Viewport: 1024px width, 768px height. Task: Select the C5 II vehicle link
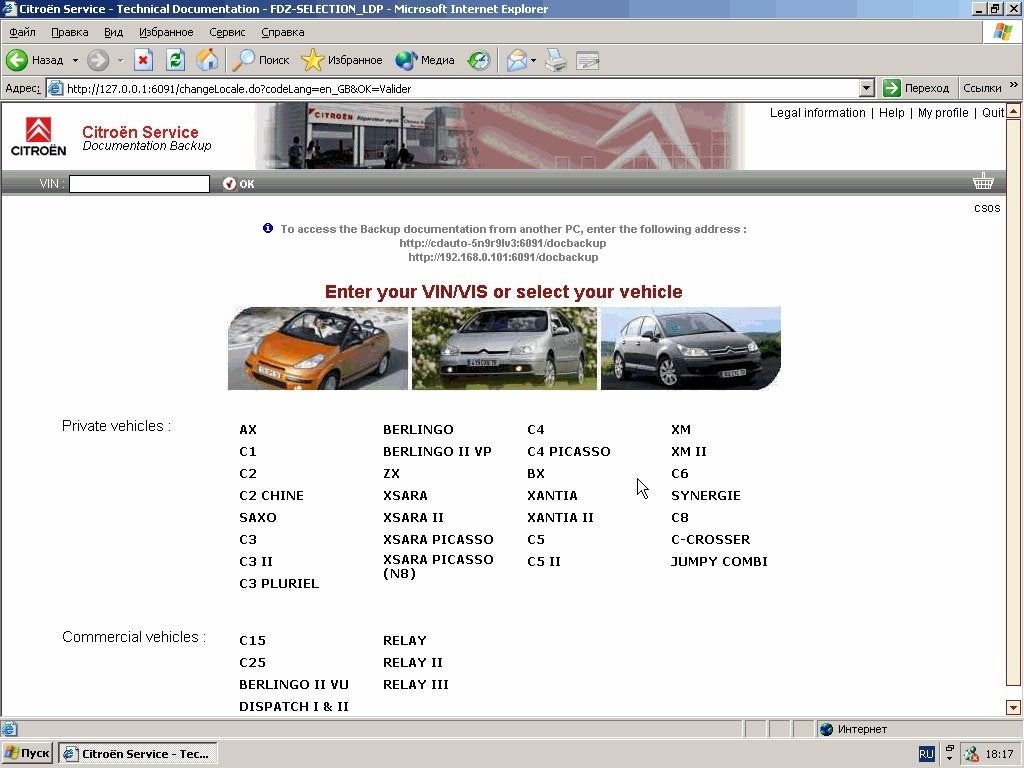click(543, 562)
